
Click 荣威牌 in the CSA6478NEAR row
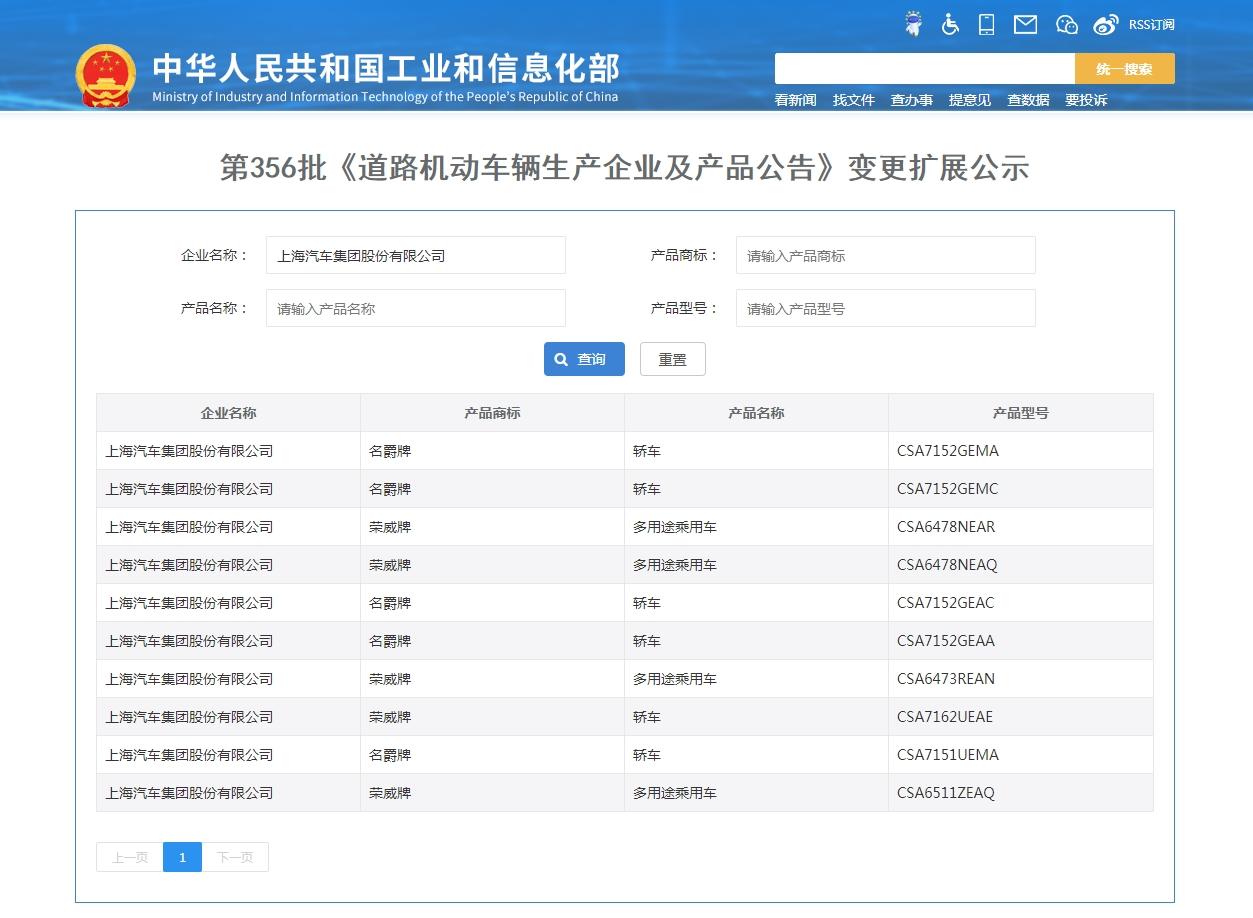click(x=390, y=527)
